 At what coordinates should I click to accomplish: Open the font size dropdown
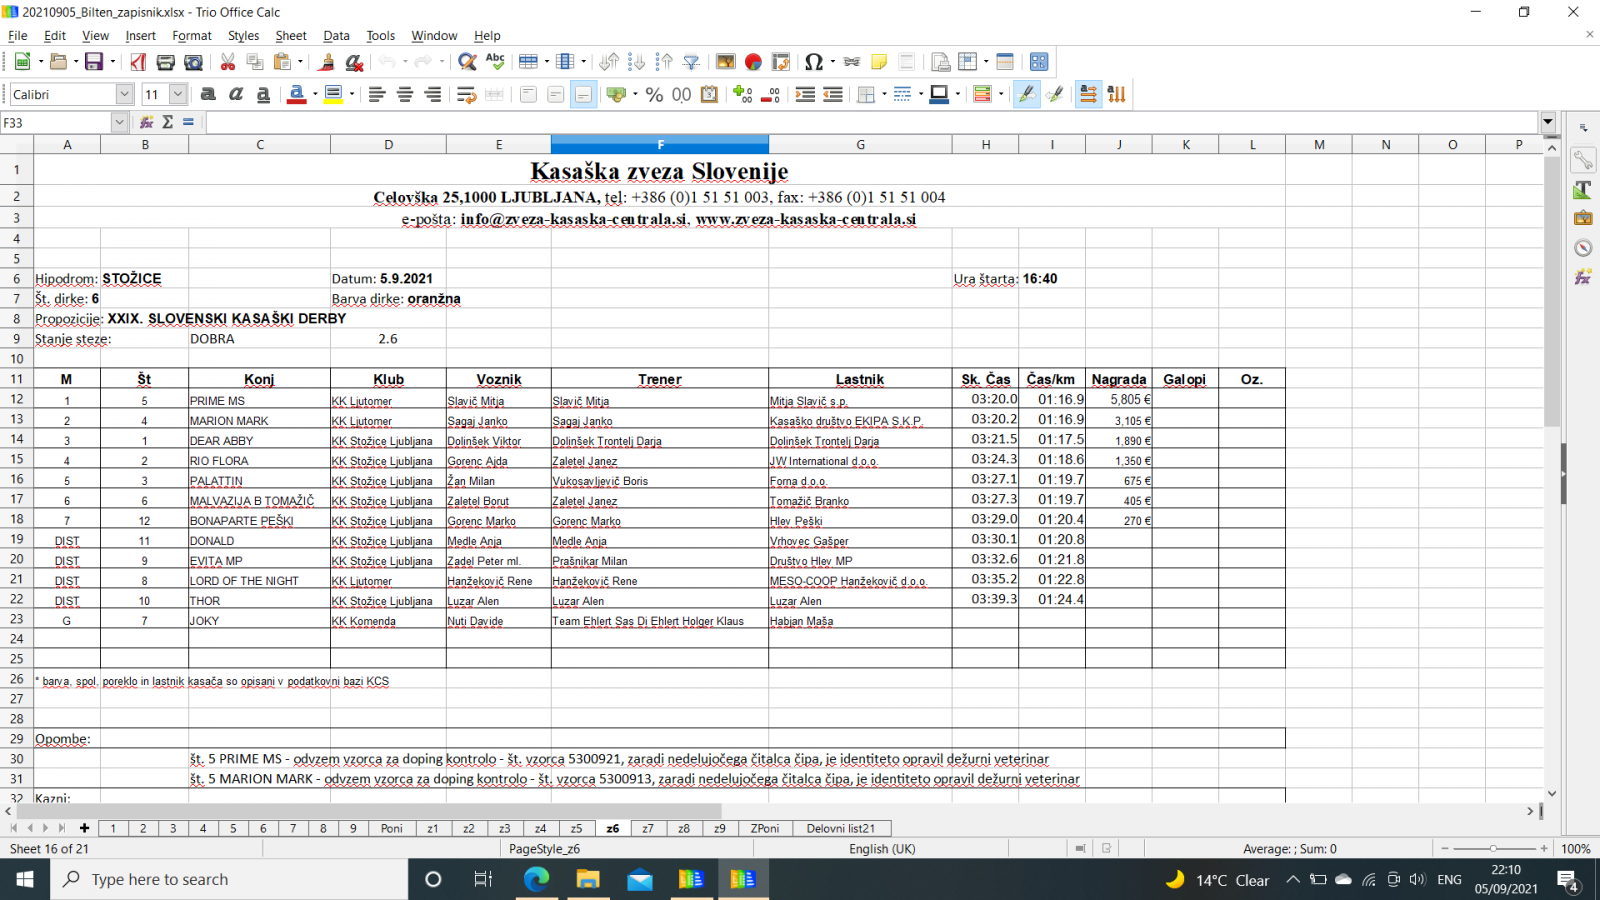178,94
